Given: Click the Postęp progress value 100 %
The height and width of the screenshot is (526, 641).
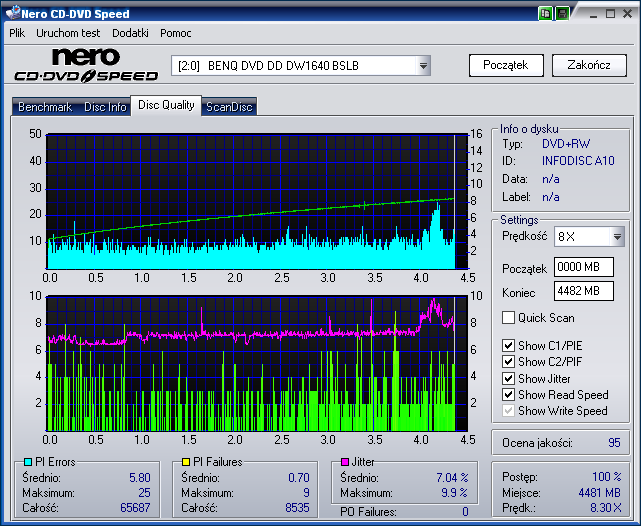Looking at the screenshot, I should pyautogui.click(x=607, y=477).
